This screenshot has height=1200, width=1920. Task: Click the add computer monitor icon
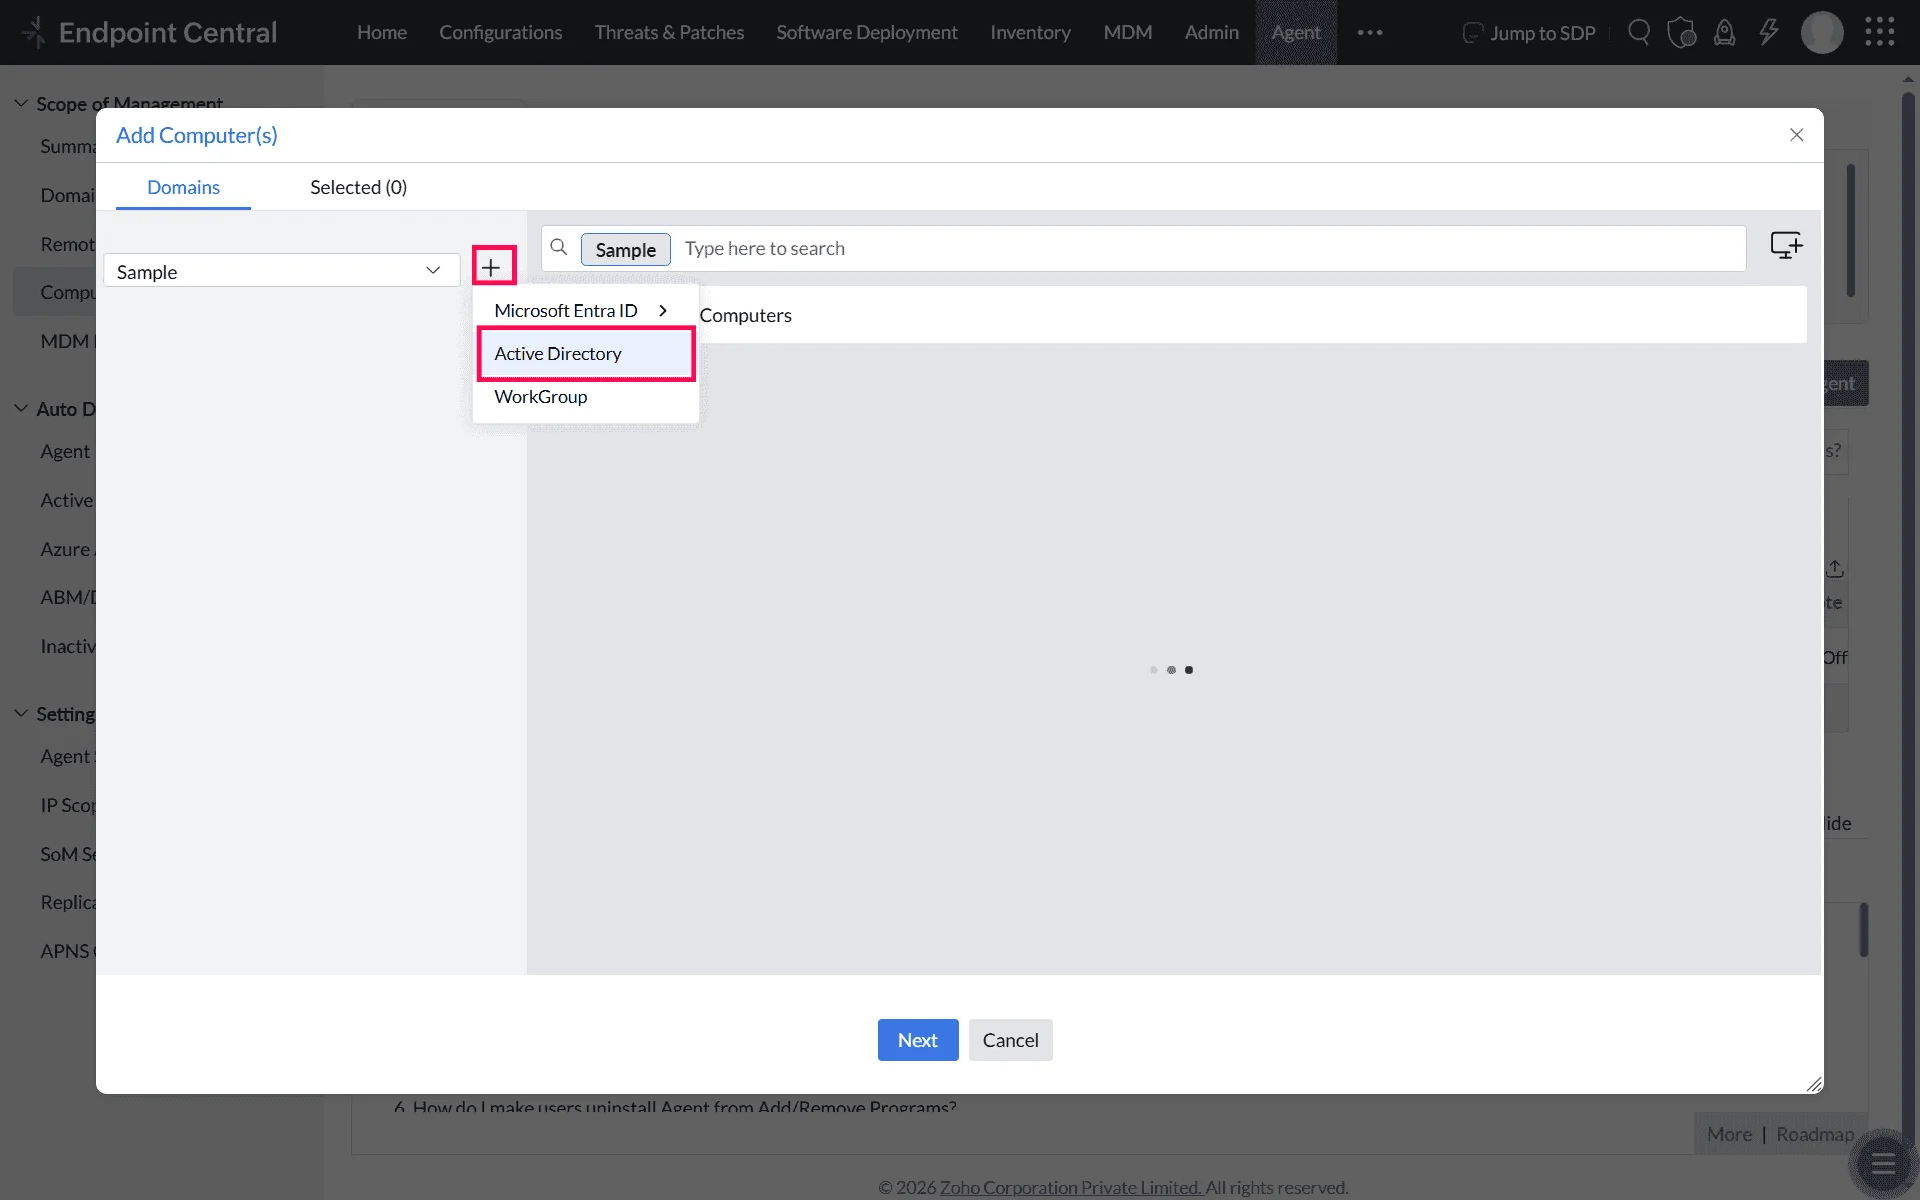pos(1786,246)
